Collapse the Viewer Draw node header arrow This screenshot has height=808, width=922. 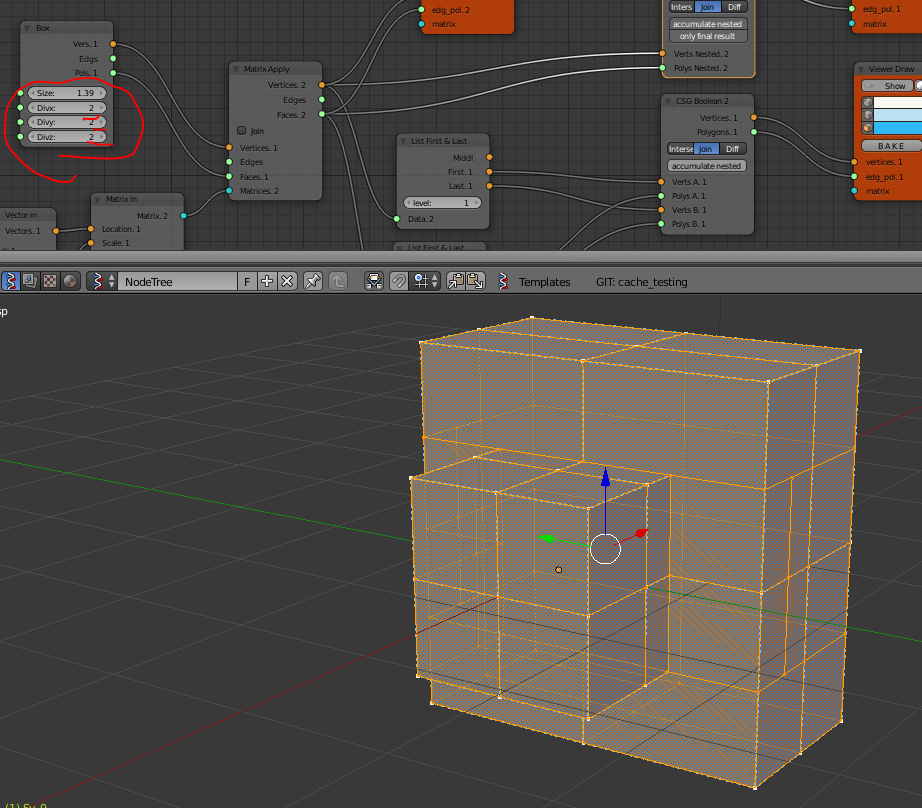pos(861,69)
